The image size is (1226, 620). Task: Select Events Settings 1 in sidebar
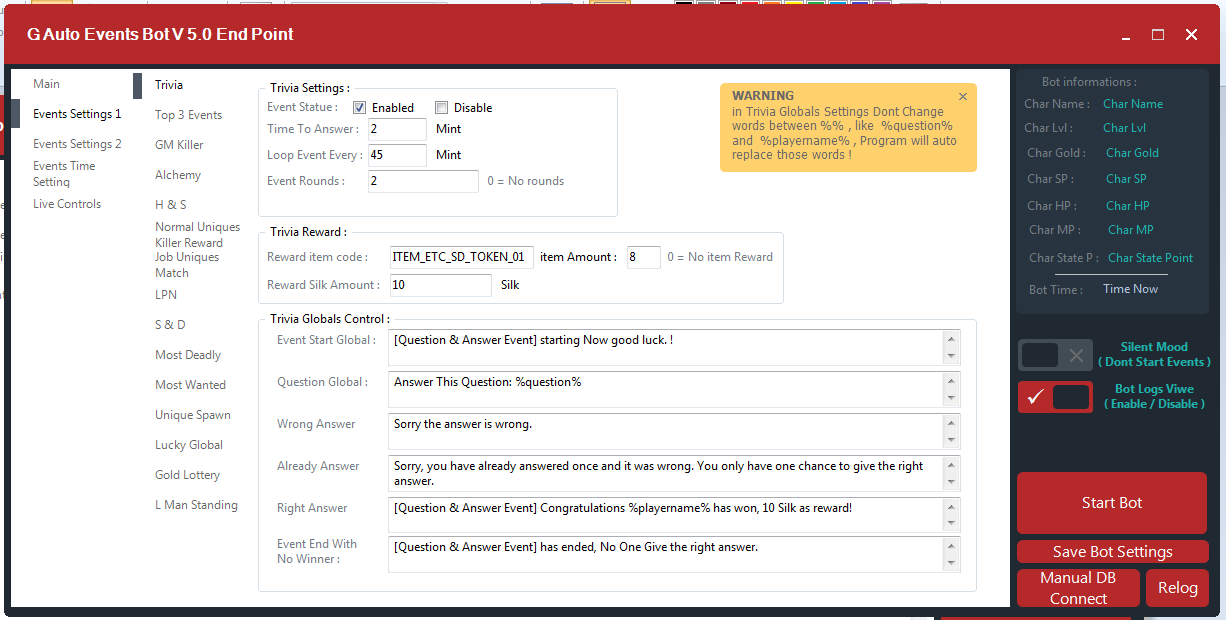[77, 114]
